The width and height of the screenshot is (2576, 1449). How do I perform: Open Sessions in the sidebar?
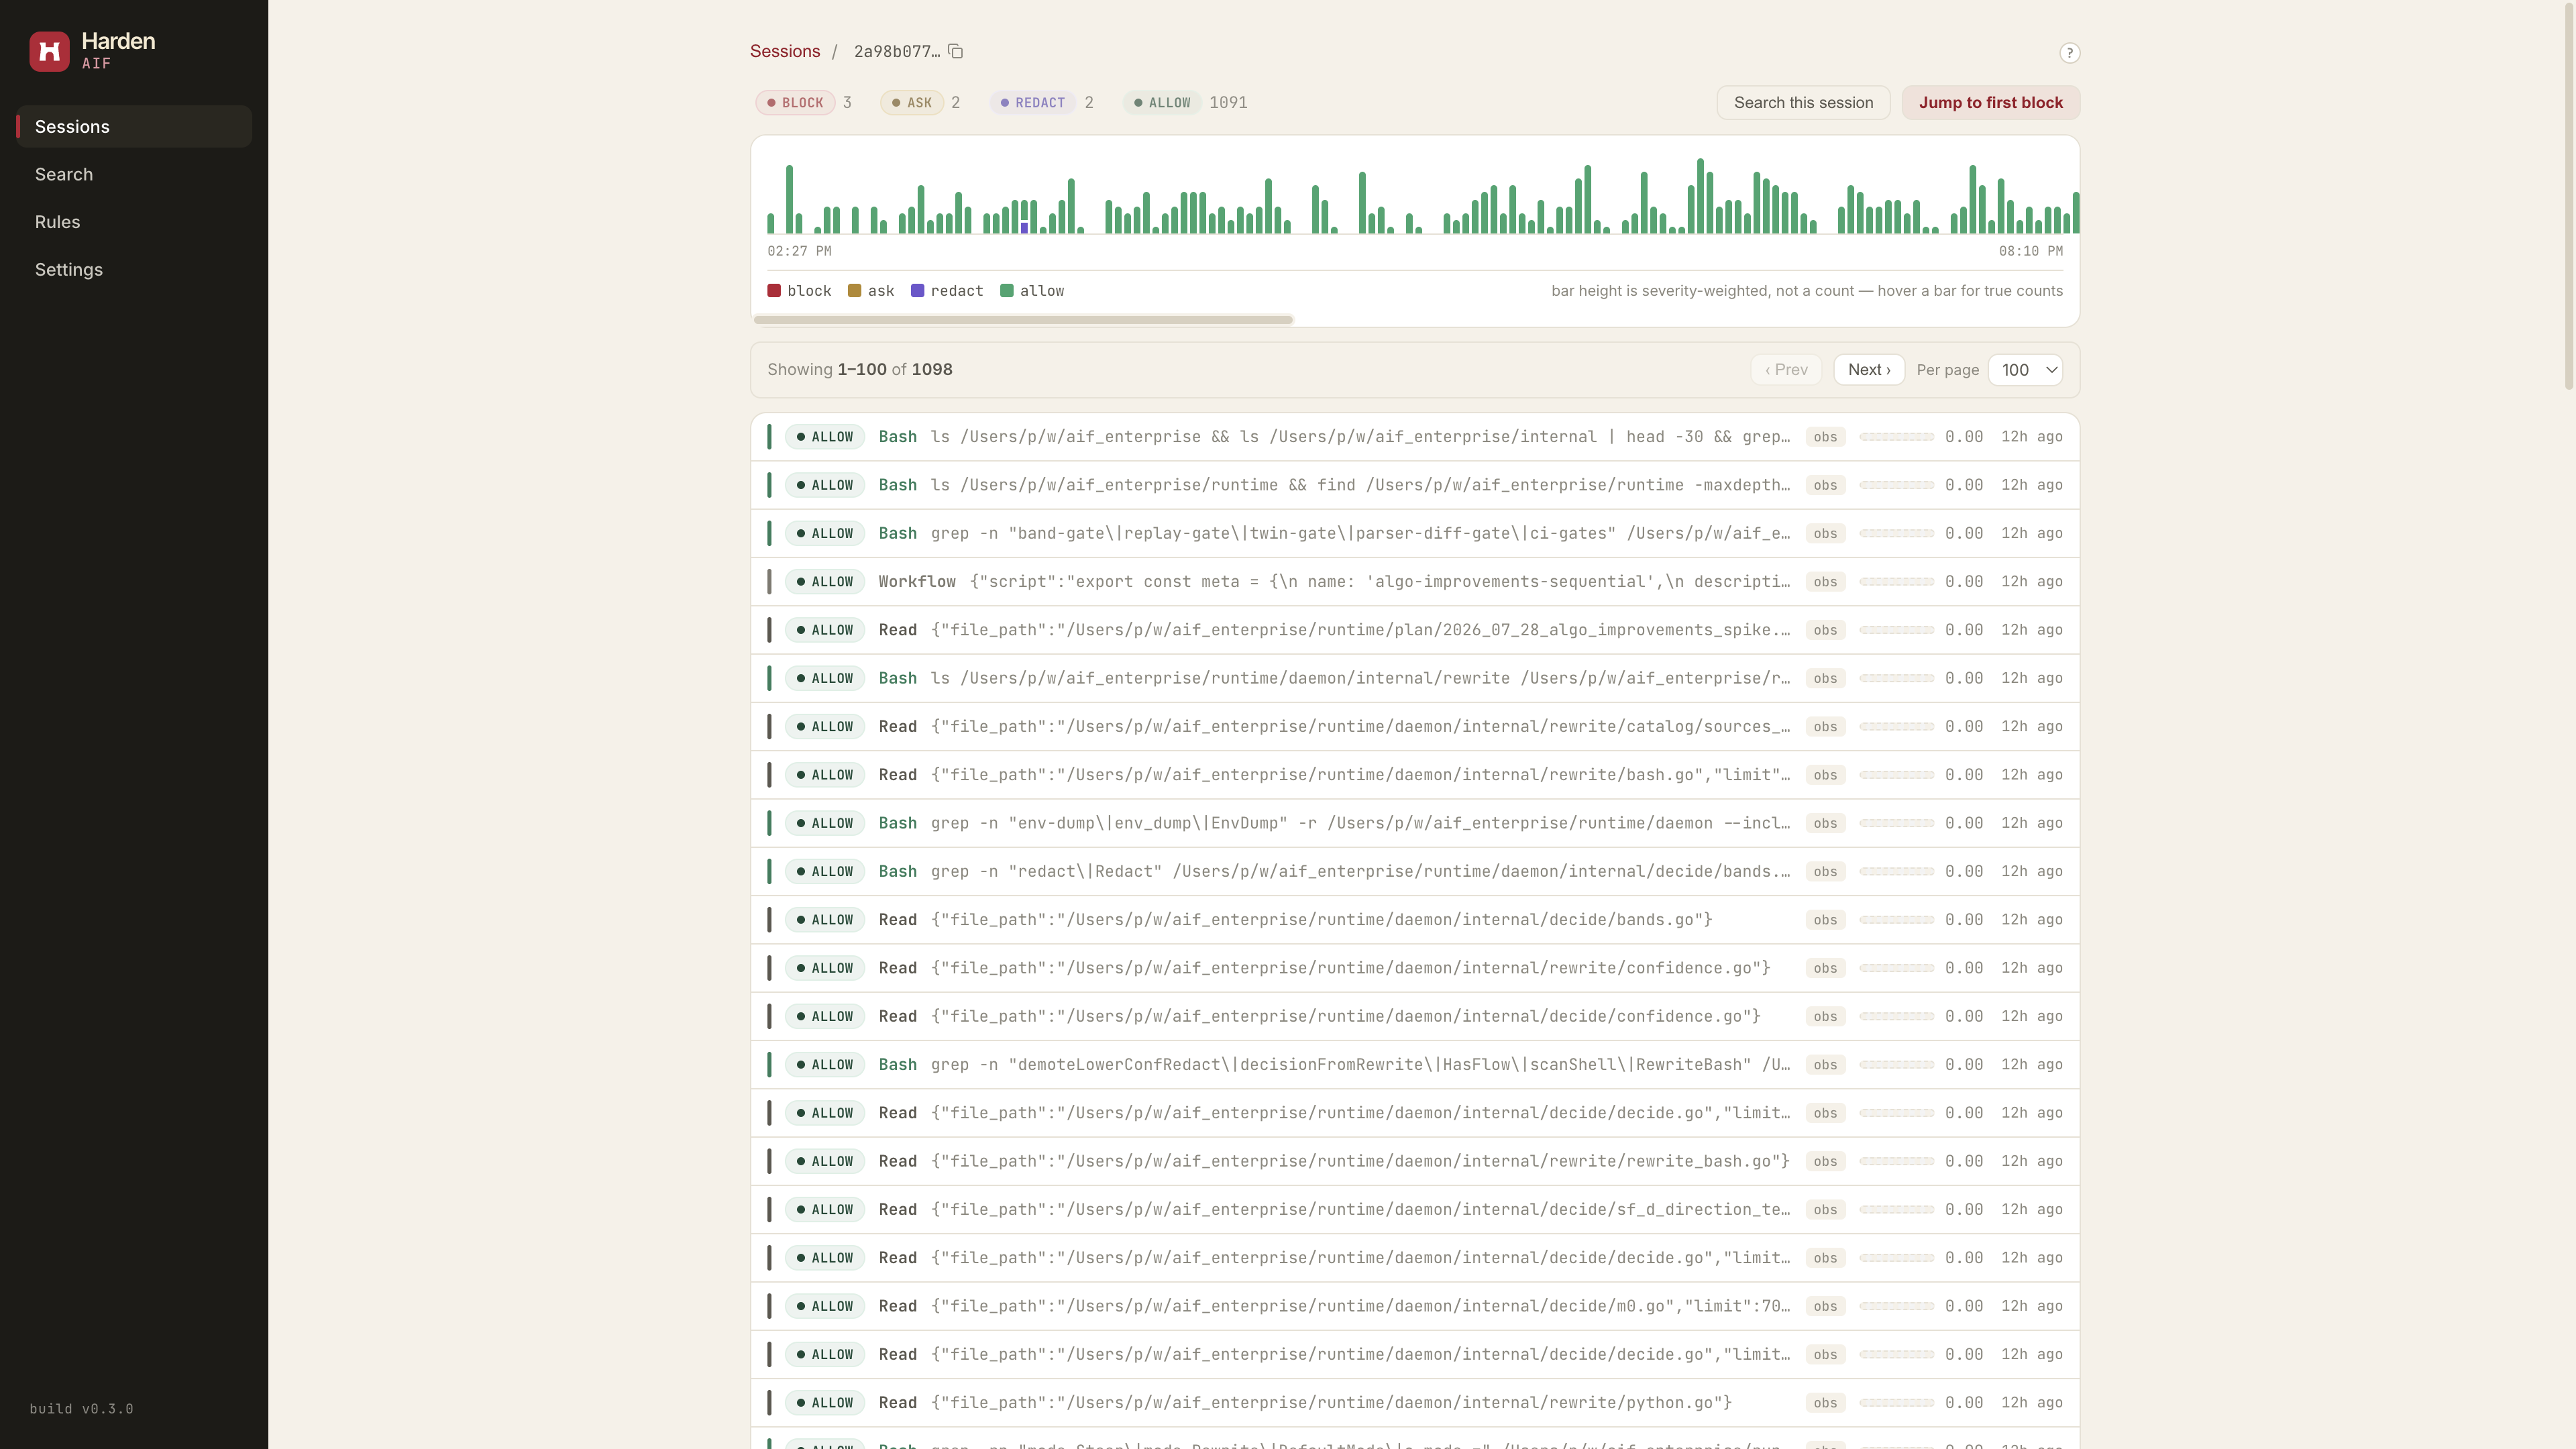(134, 127)
